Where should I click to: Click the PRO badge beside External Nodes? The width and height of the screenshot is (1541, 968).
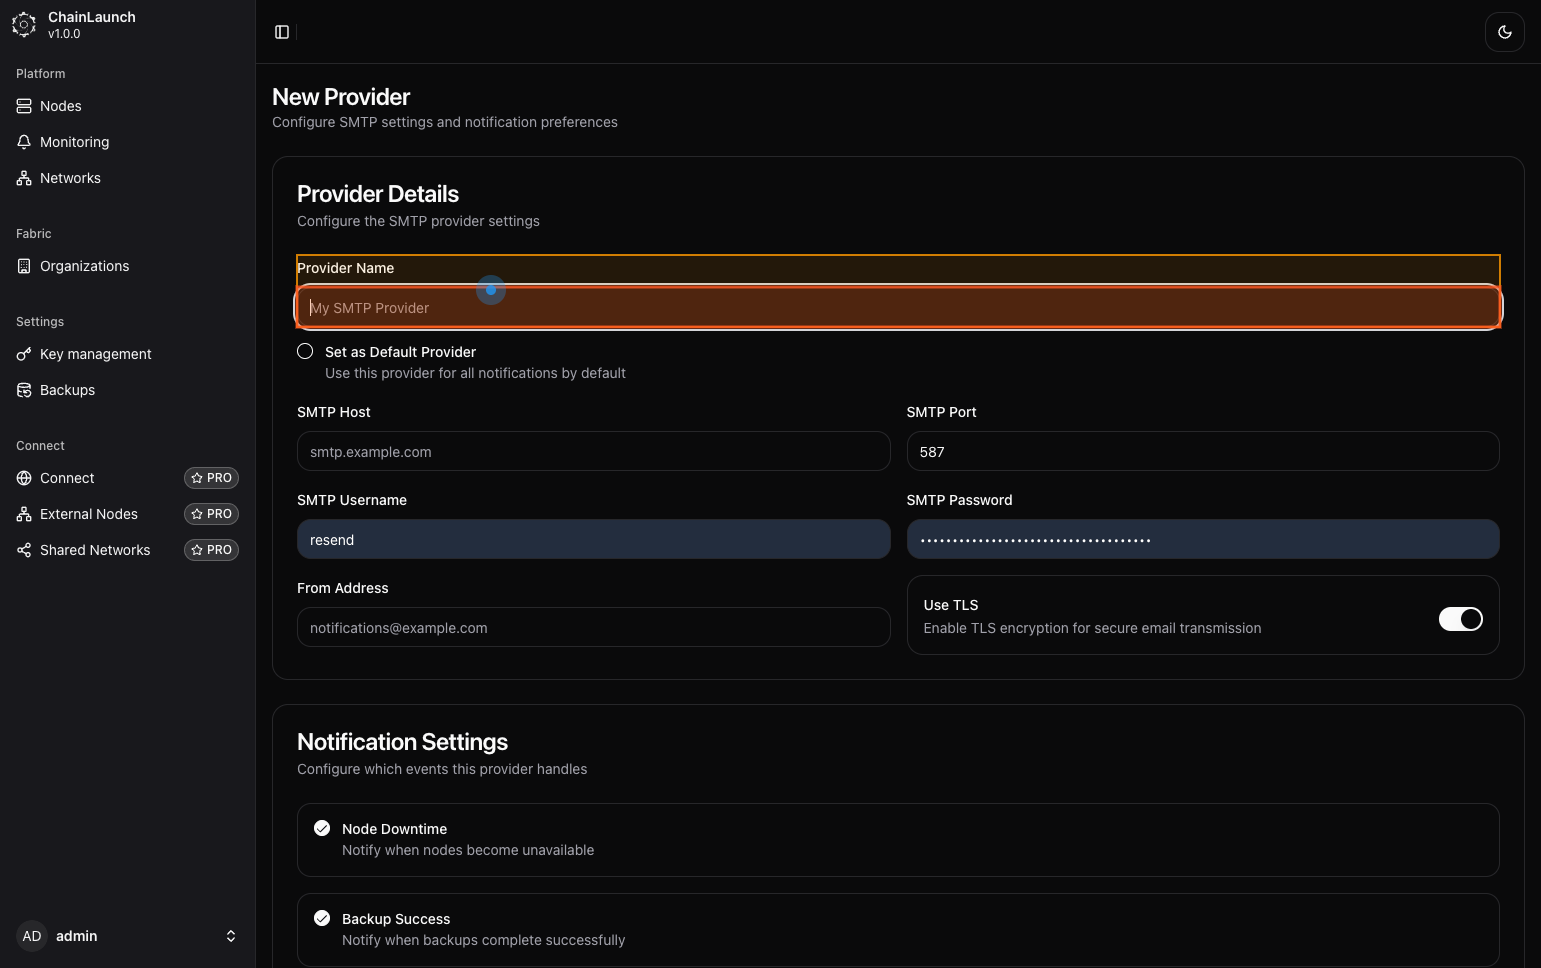(211, 514)
